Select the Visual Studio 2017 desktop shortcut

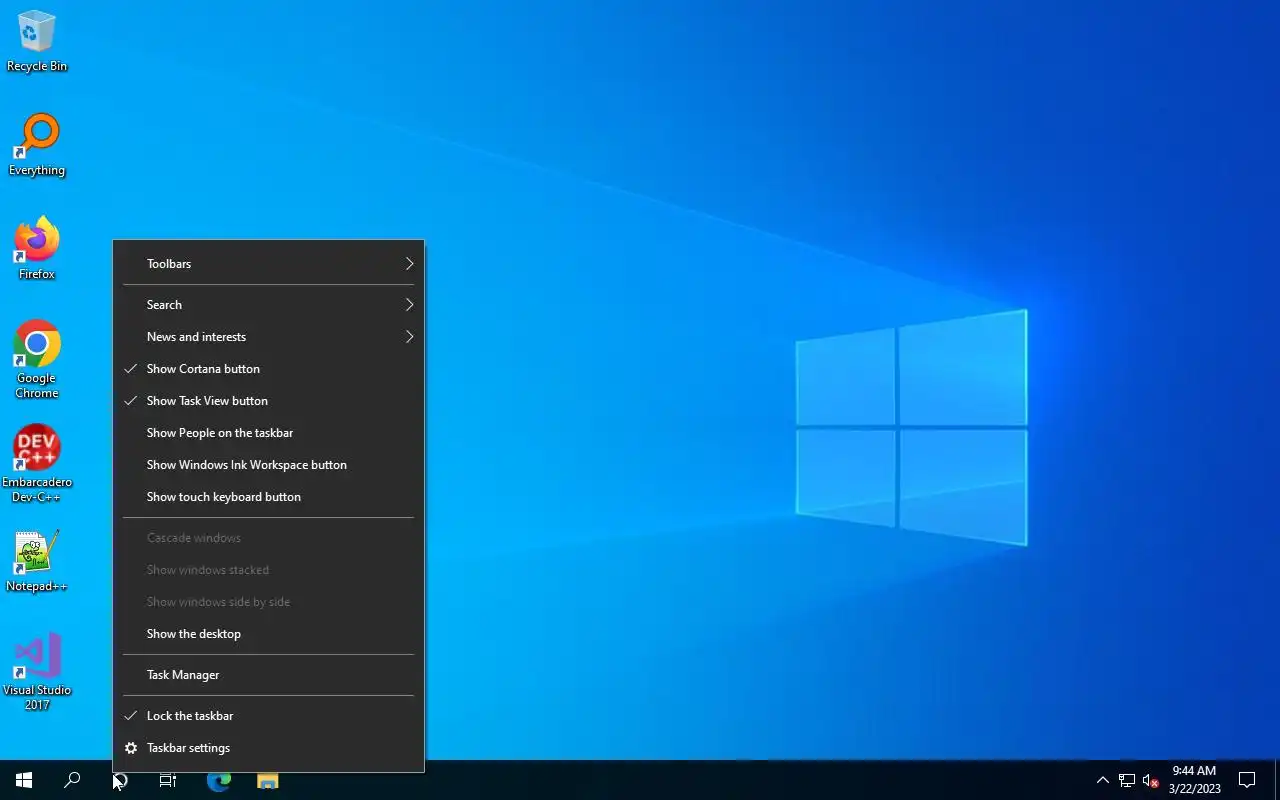37,671
